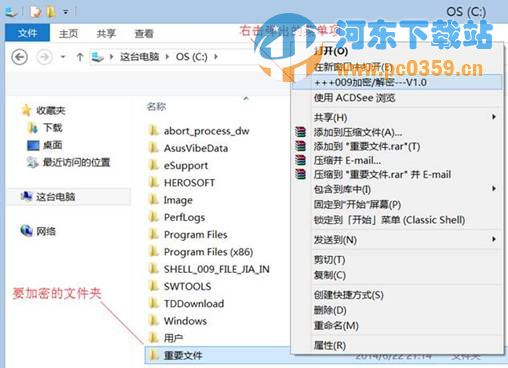The height and width of the screenshot is (368, 508).
Task: Select the Image folder icon
Action: [153, 200]
